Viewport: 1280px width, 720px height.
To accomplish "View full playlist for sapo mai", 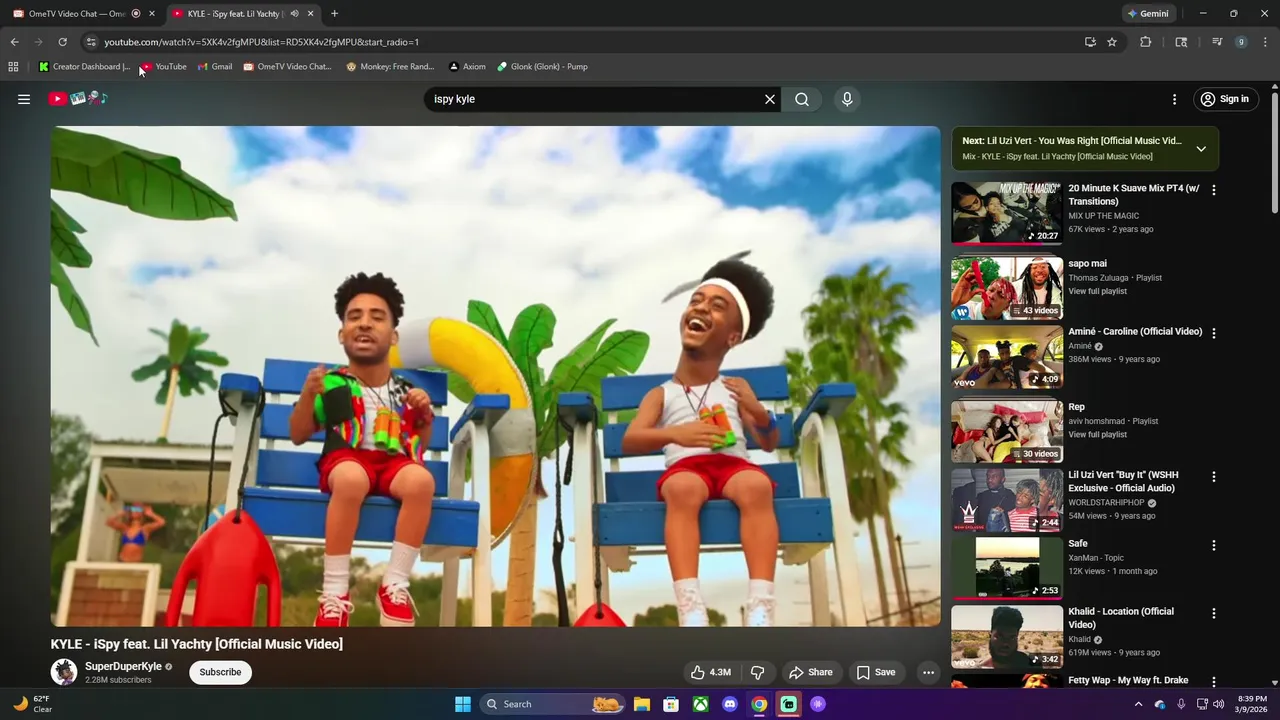I will (1097, 291).
